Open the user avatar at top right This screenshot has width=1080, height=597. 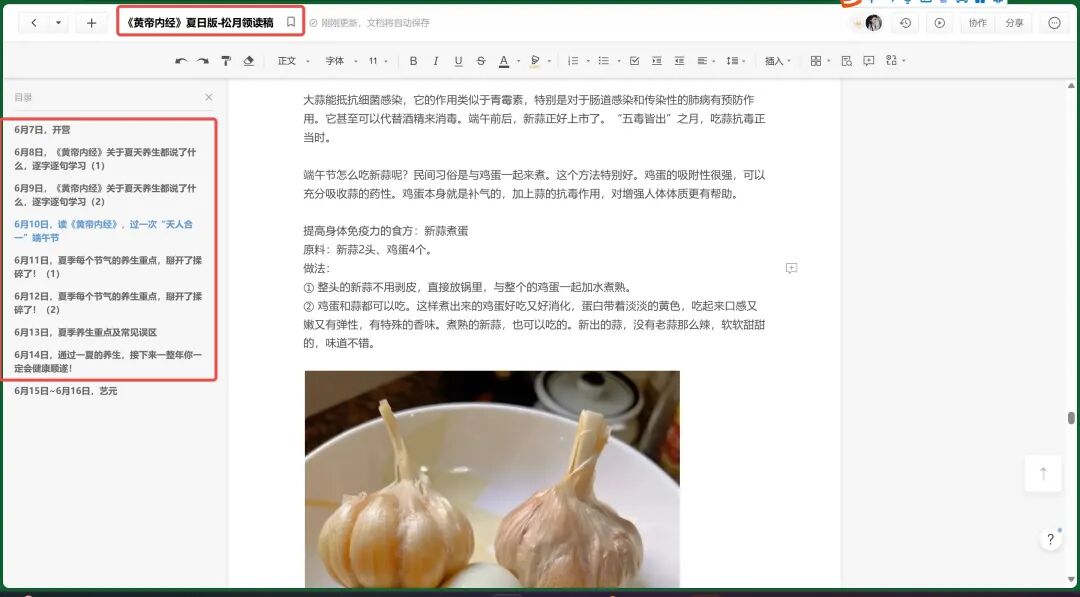pyautogui.click(x=873, y=23)
